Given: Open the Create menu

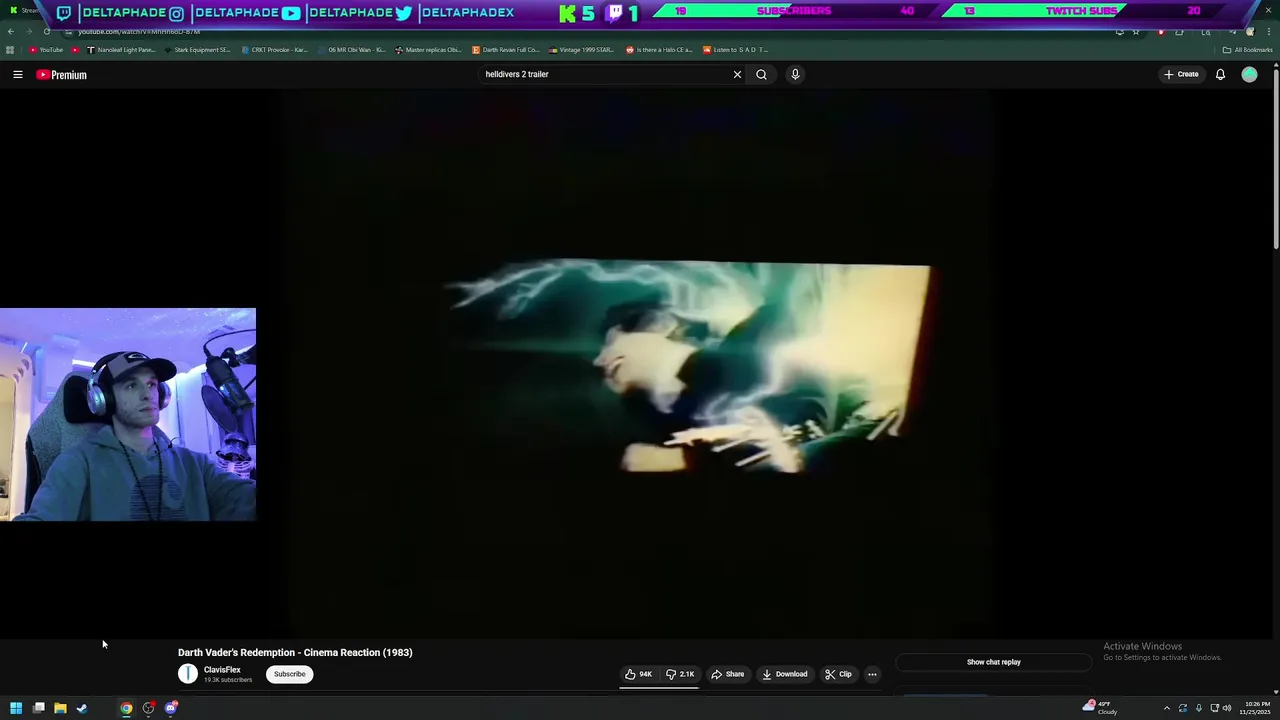Looking at the screenshot, I should click(1181, 74).
